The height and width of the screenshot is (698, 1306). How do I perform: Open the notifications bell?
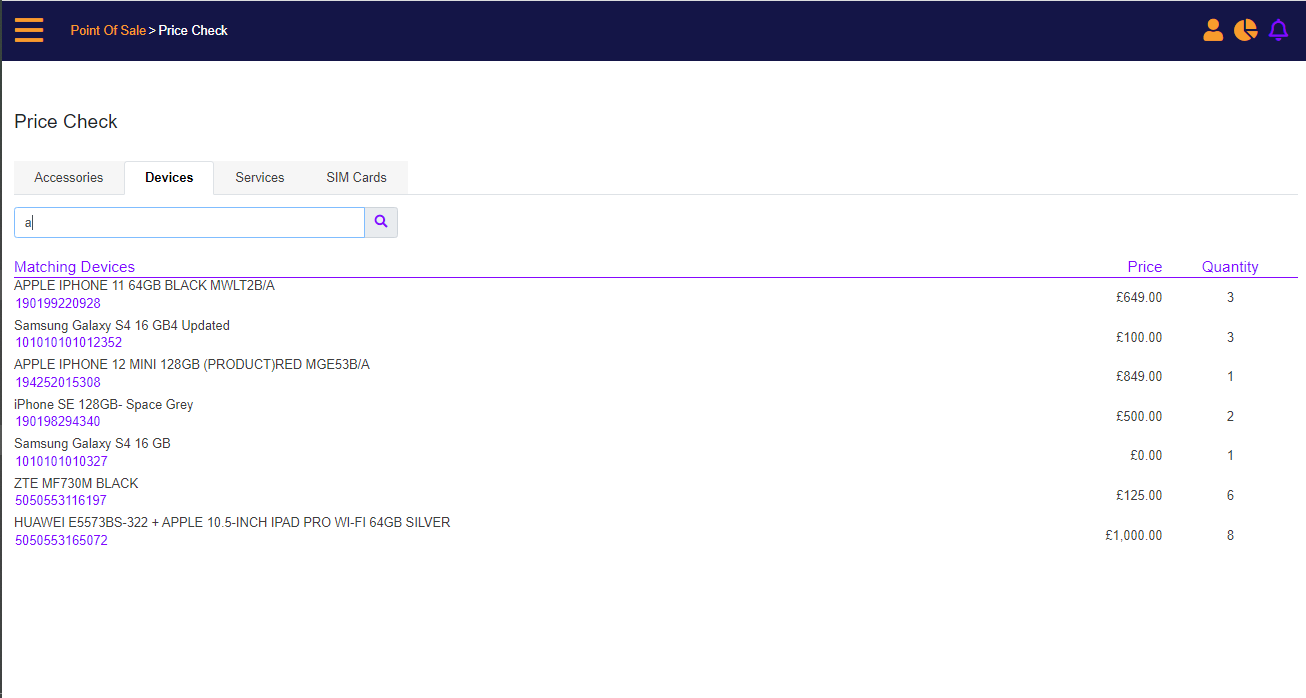[1278, 30]
